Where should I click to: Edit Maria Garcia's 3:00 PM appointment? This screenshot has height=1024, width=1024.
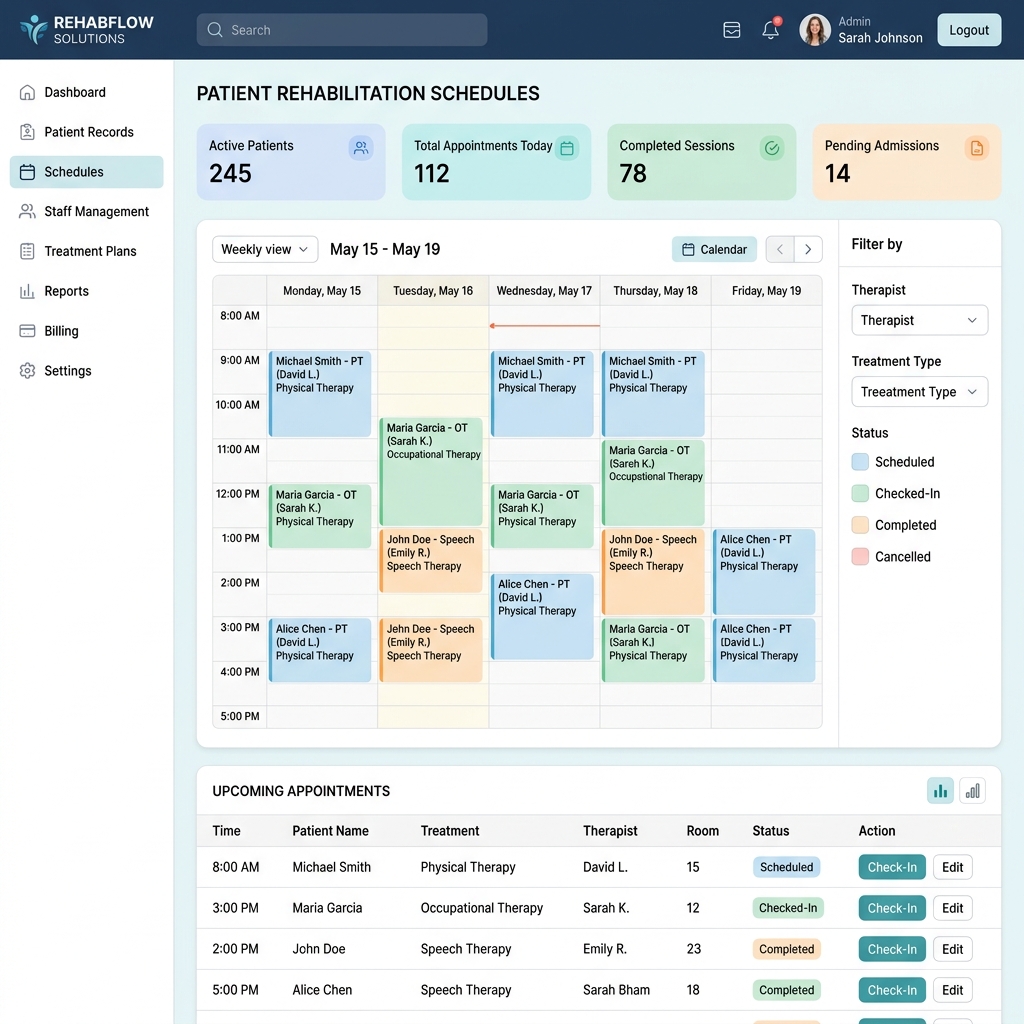pos(952,908)
